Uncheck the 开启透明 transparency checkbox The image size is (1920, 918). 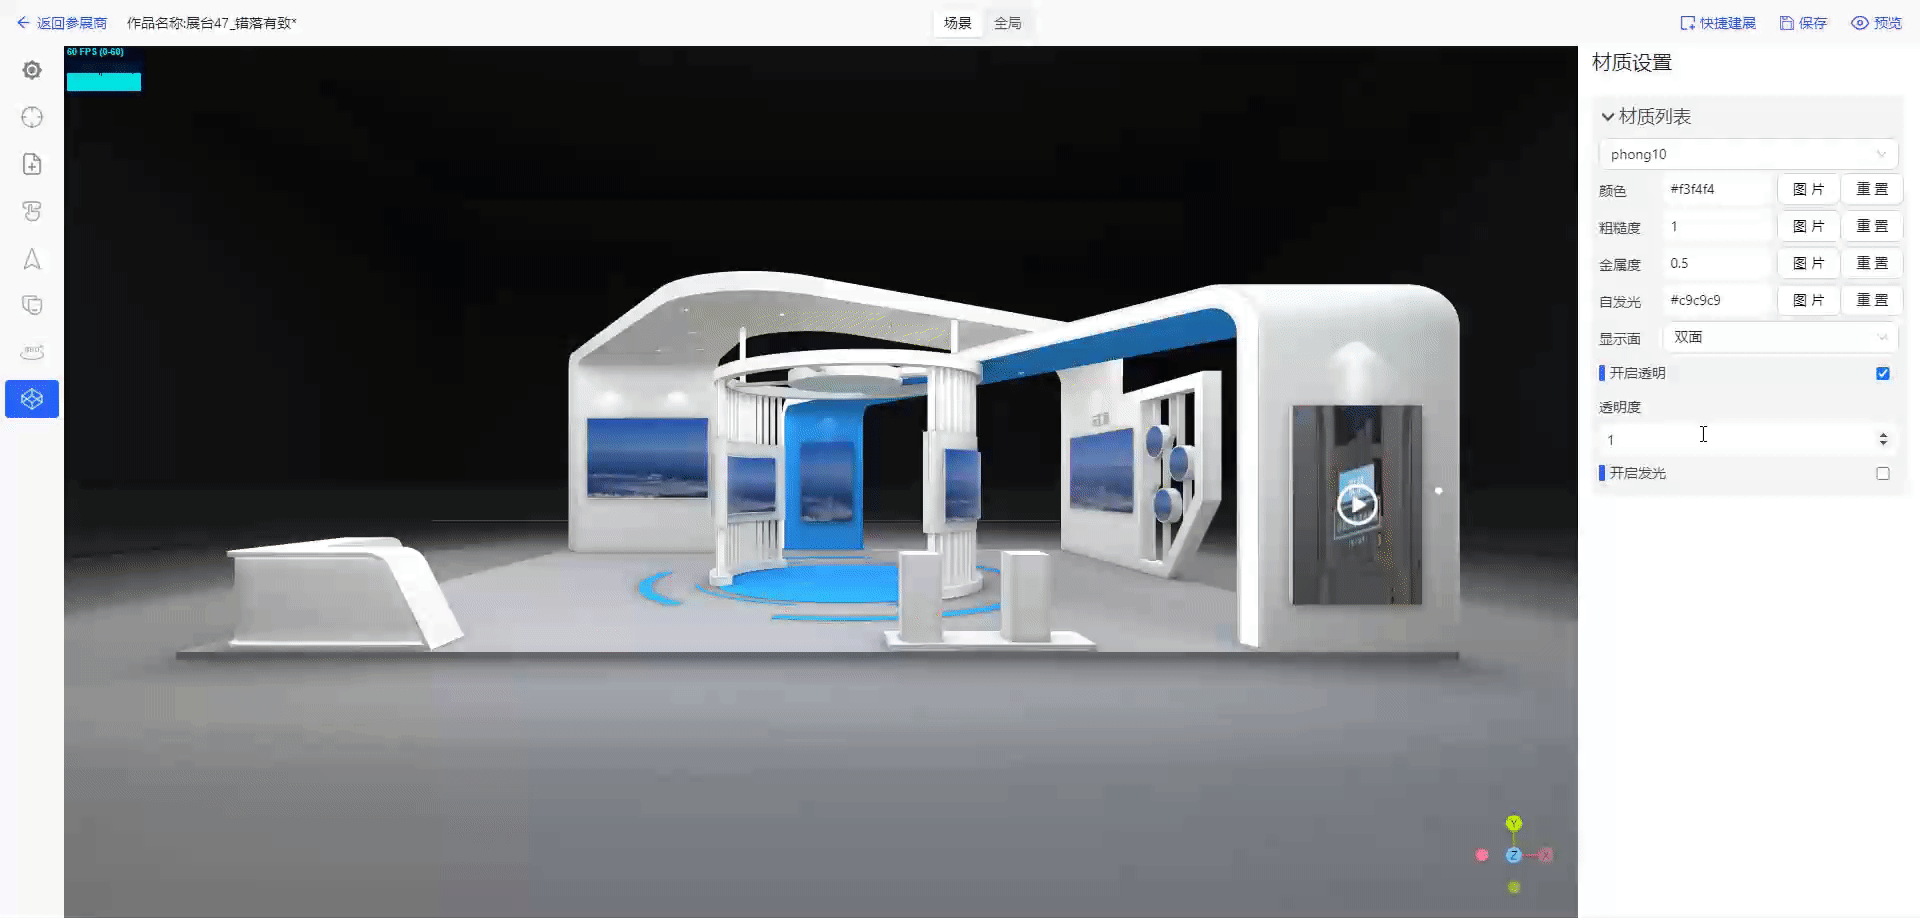click(1882, 373)
